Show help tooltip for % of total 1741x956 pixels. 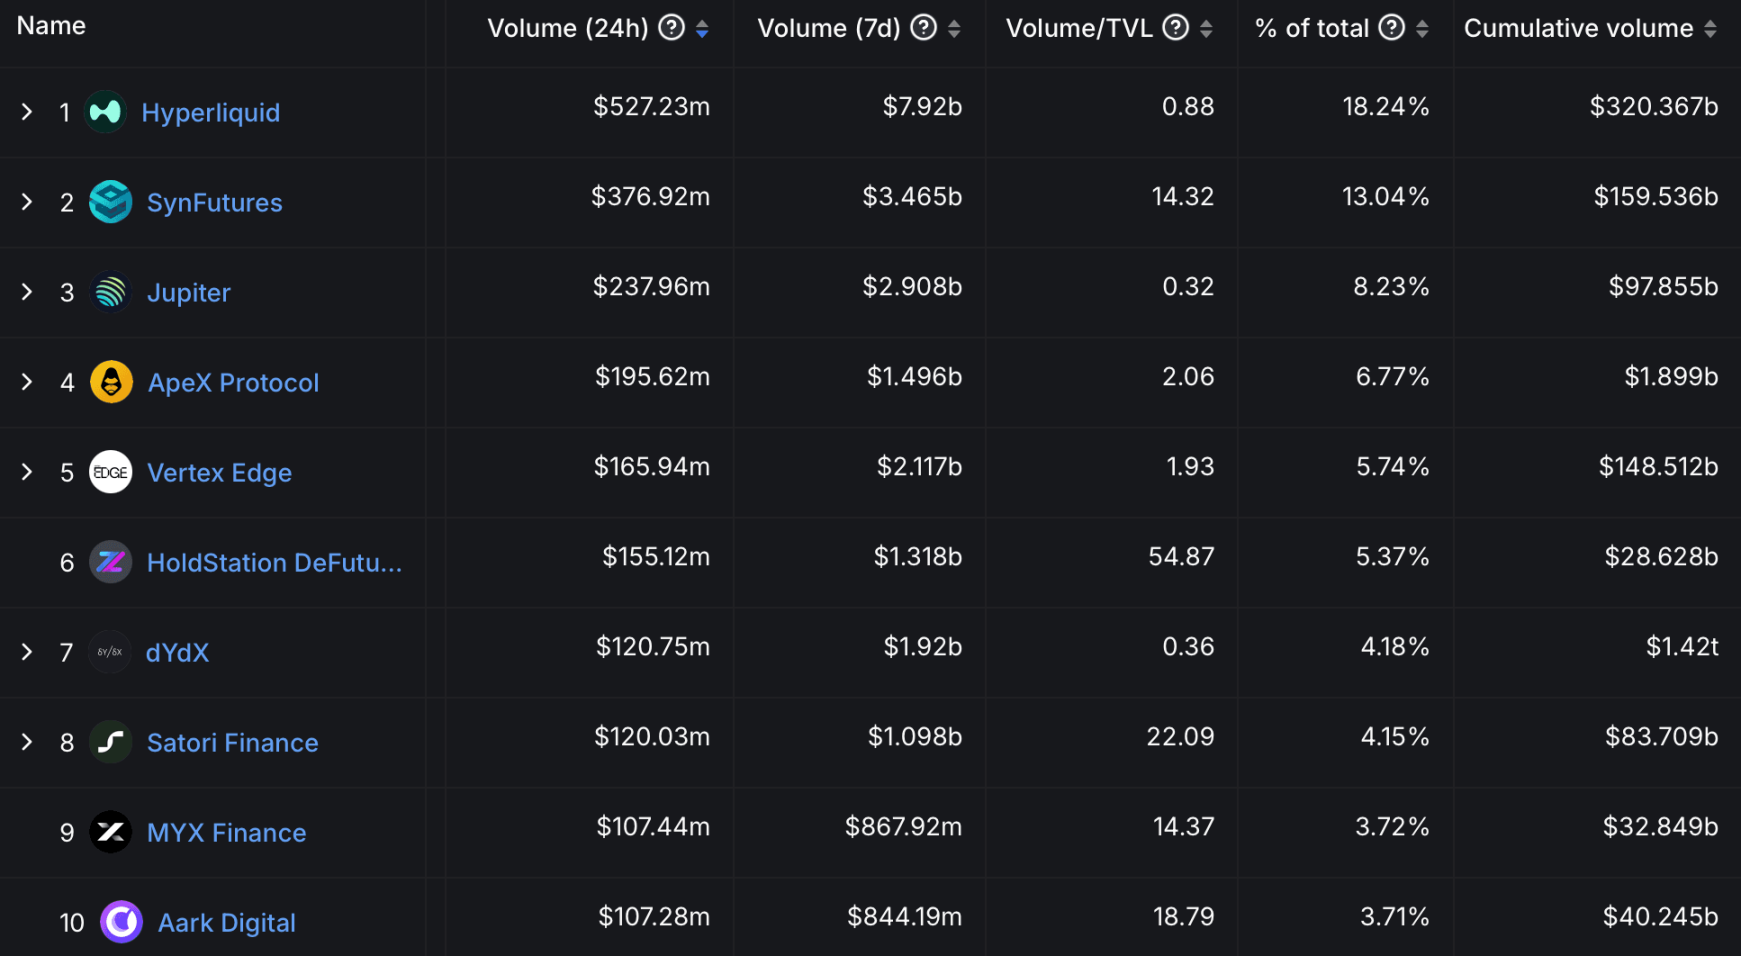click(x=1392, y=28)
